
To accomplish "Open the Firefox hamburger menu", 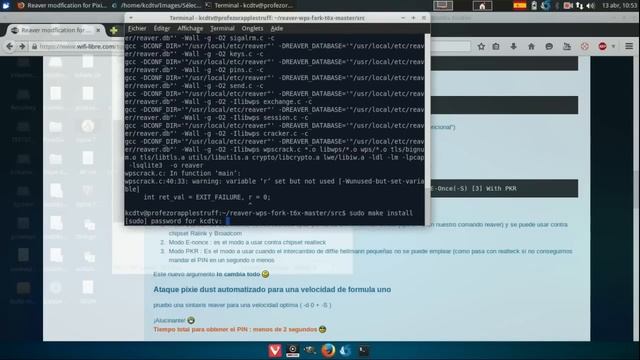I will tap(629, 47).
